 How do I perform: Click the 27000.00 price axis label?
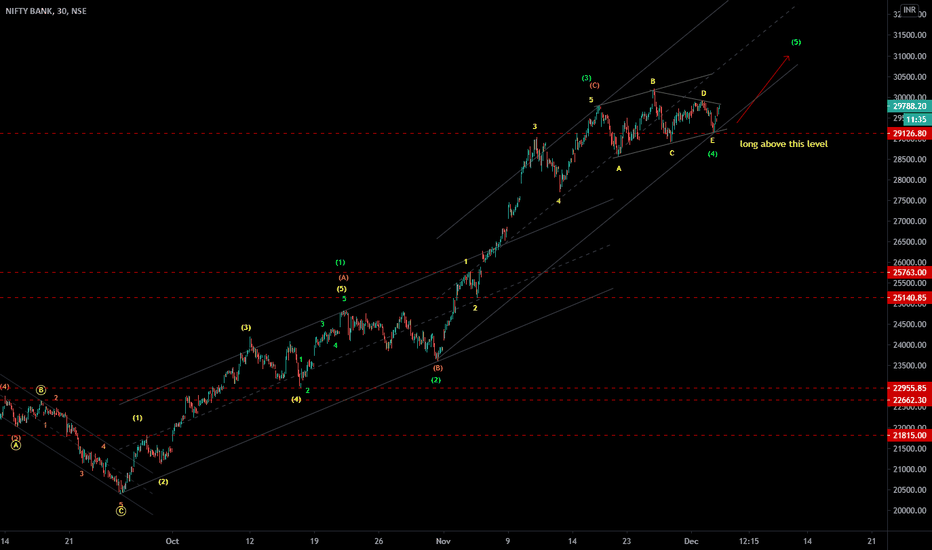point(909,221)
